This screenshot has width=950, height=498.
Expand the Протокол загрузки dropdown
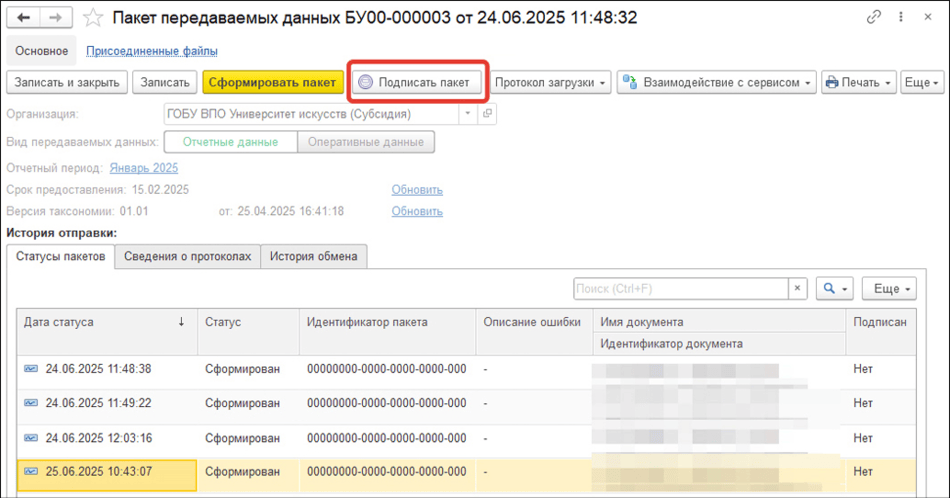(x=551, y=83)
